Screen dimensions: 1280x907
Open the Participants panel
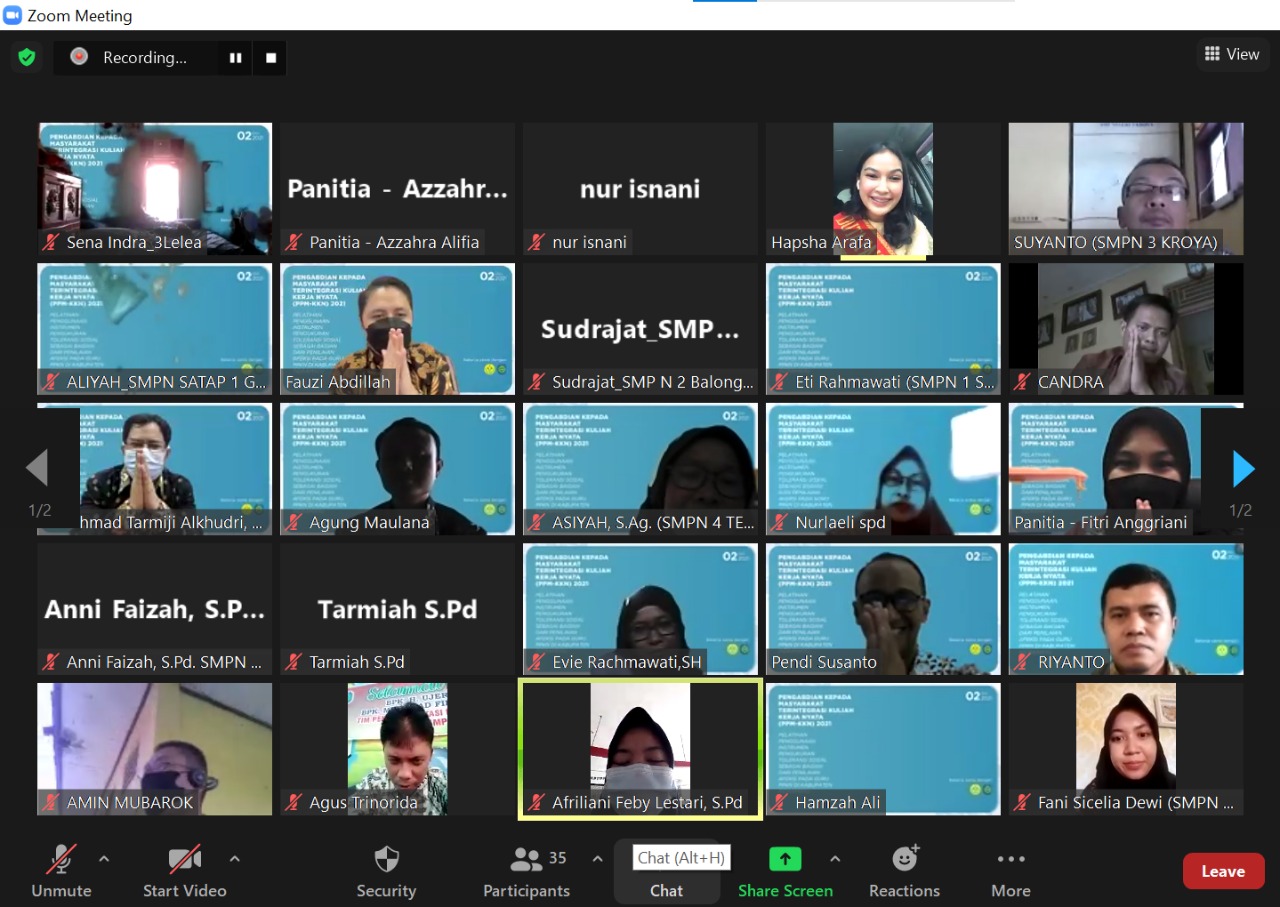(527, 871)
